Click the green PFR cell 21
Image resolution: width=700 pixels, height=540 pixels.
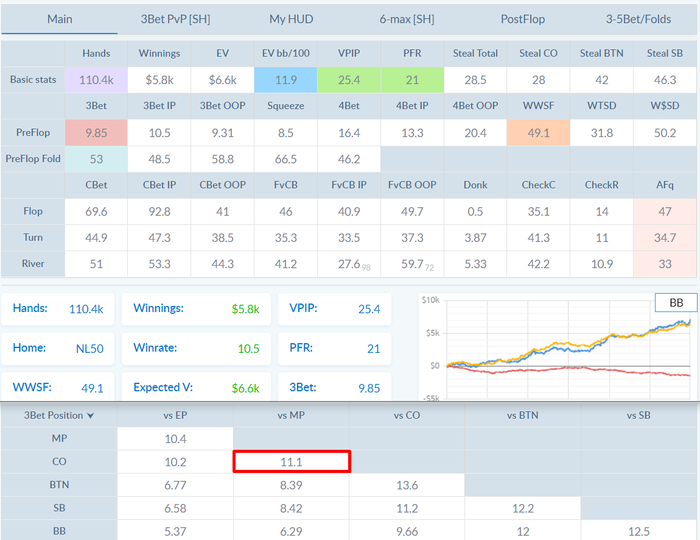pos(412,80)
